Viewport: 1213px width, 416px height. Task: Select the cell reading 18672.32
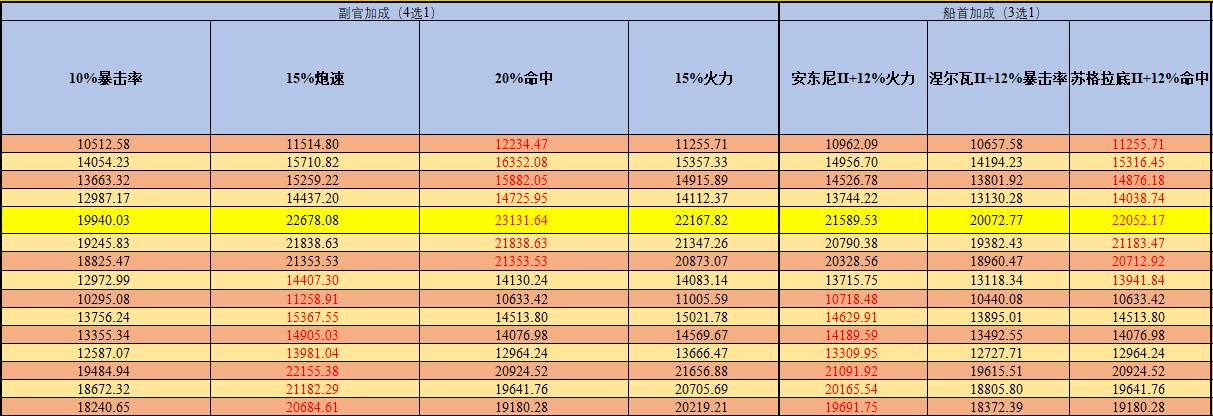tap(105, 388)
